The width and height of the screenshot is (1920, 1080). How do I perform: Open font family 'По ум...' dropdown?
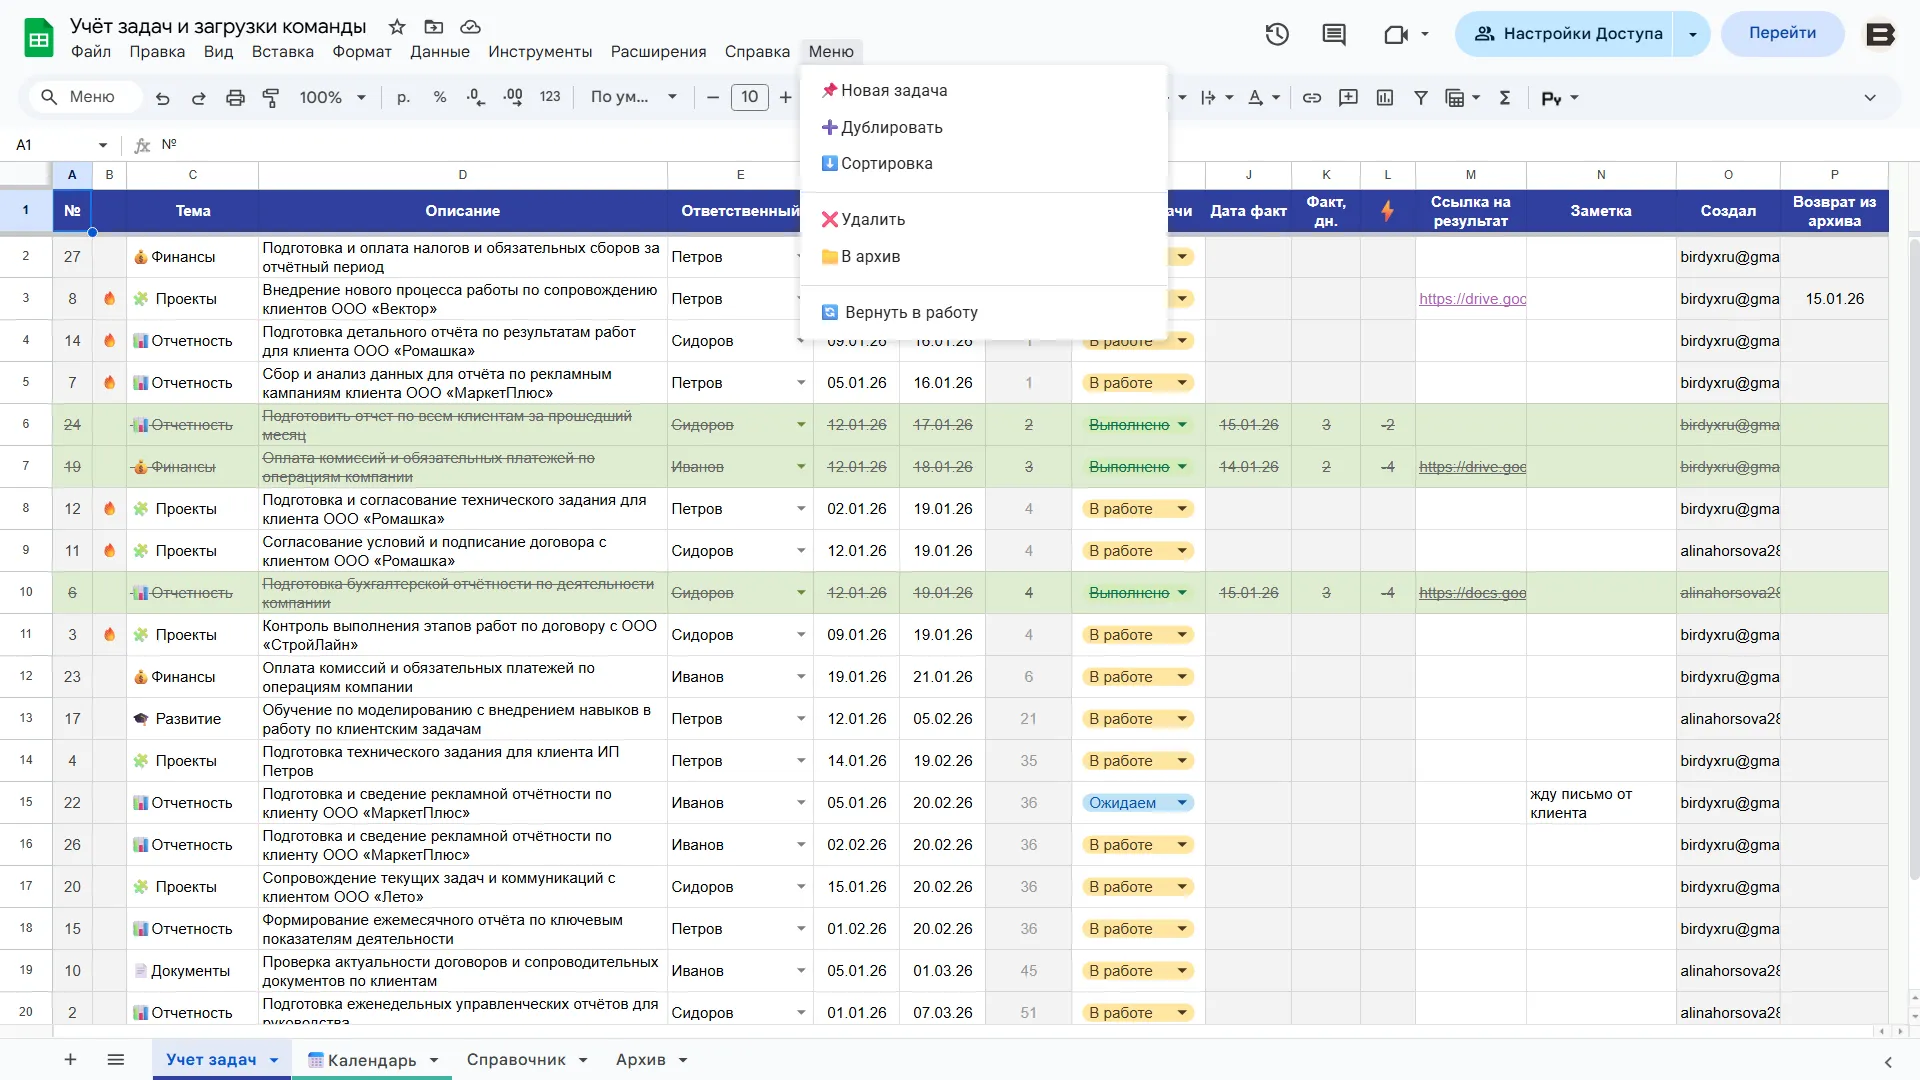pyautogui.click(x=634, y=97)
